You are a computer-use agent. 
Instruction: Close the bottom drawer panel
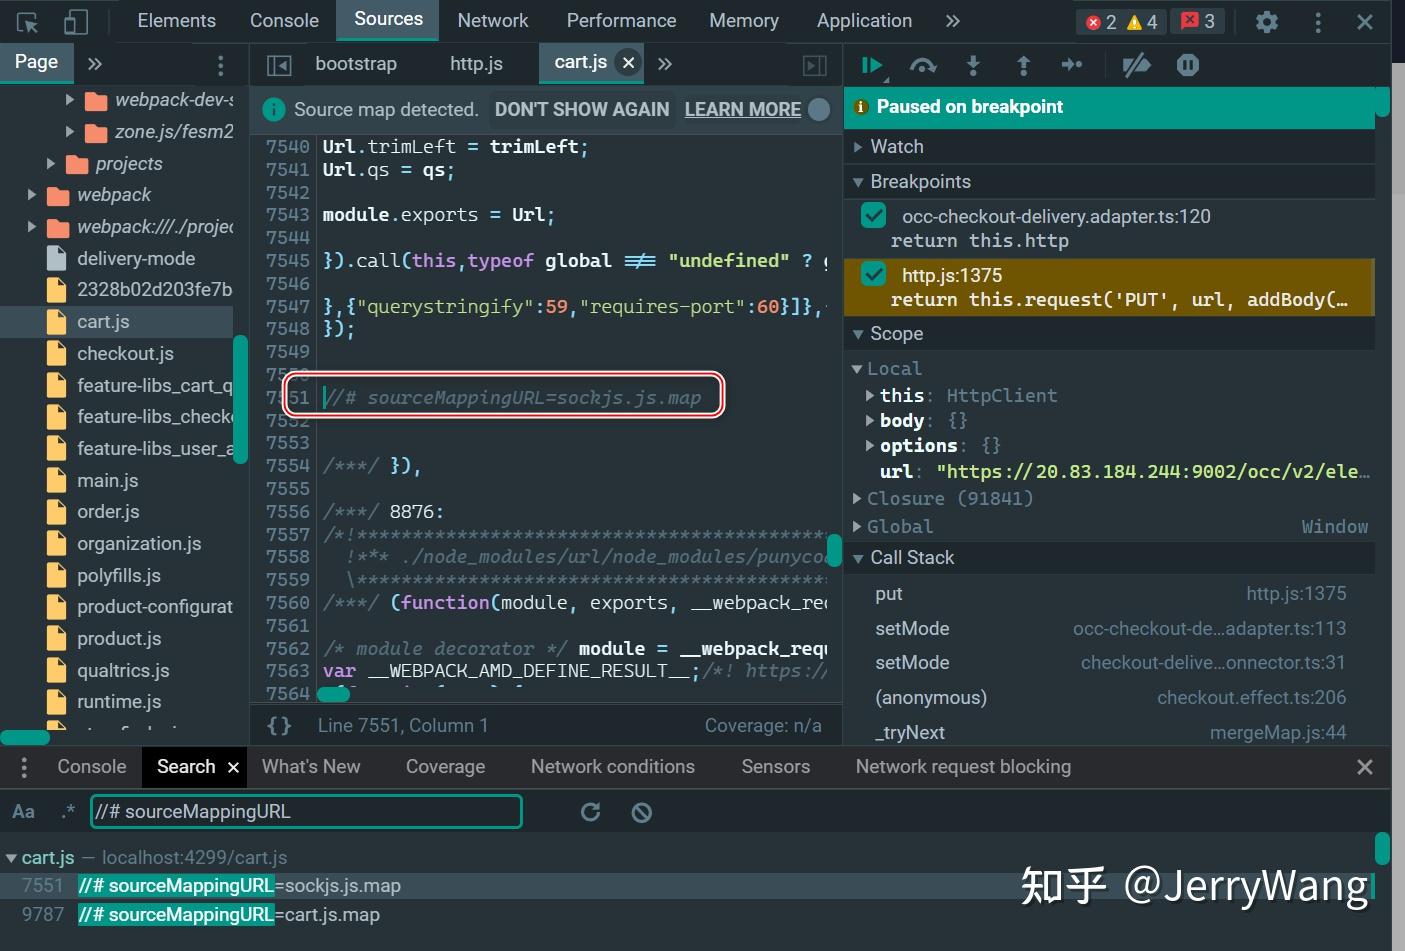tap(1365, 767)
